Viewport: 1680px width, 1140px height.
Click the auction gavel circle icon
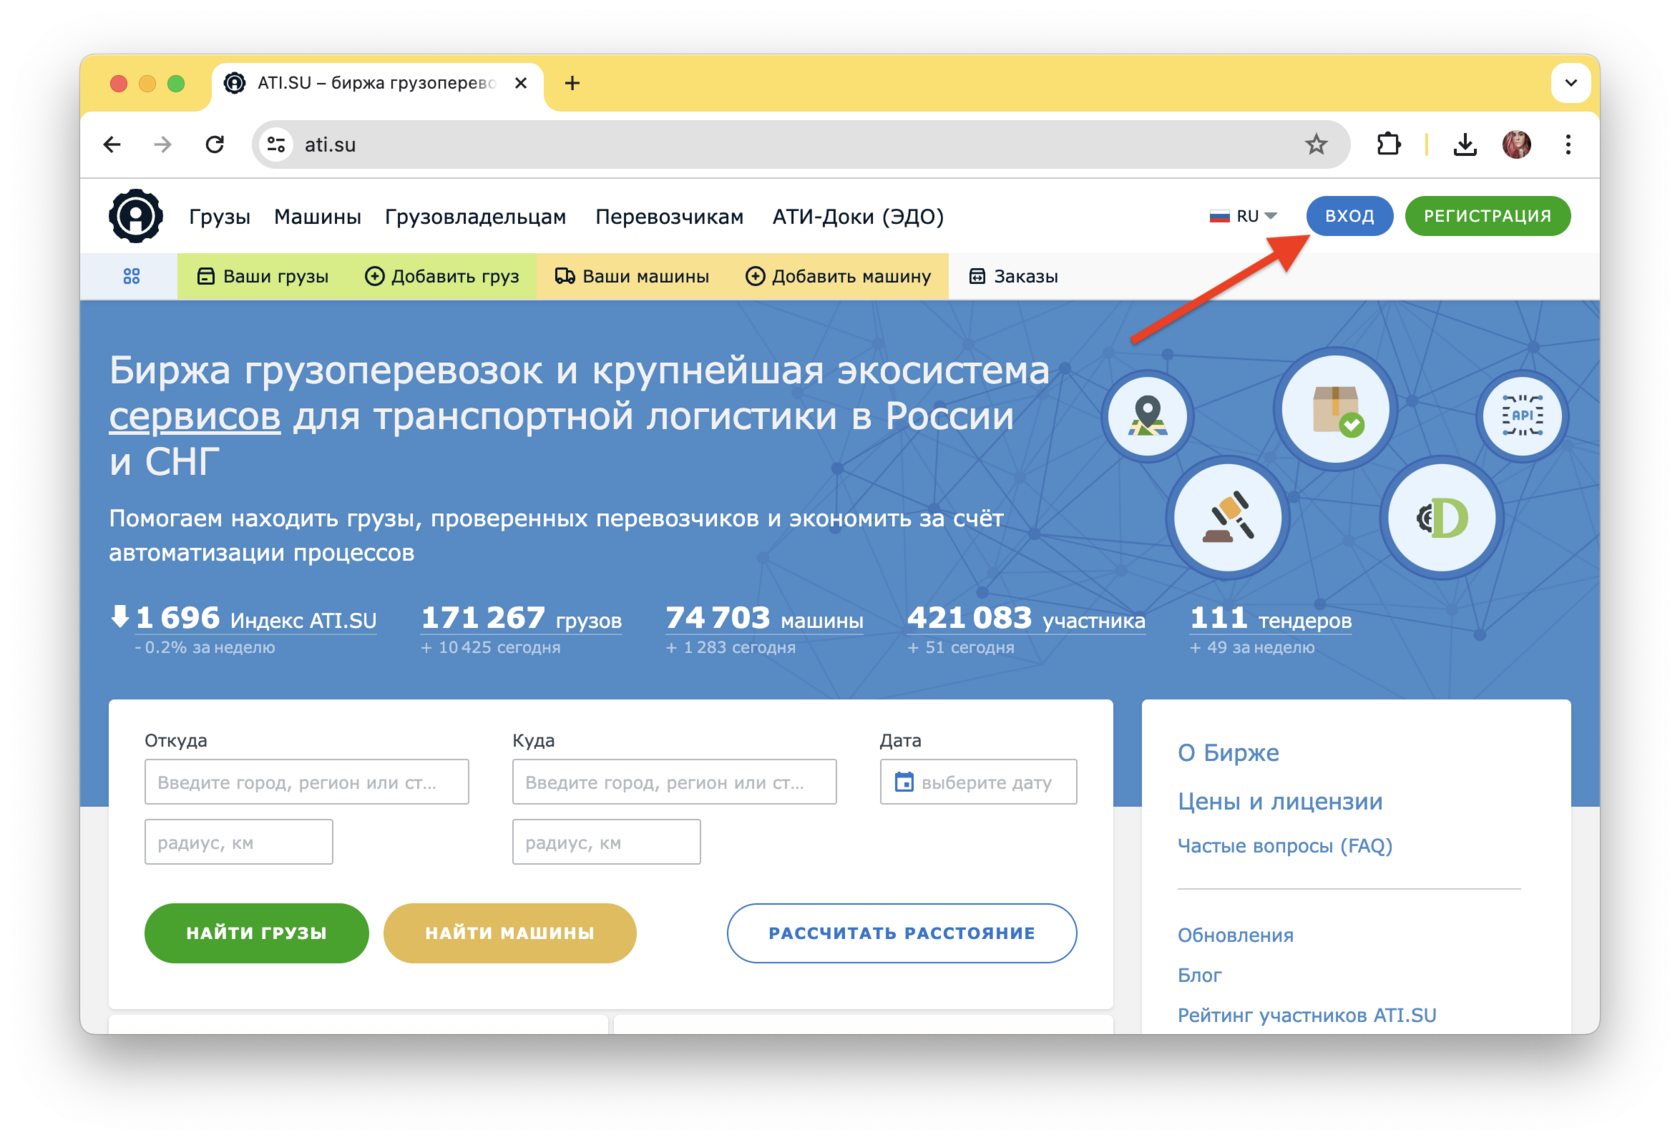point(1227,518)
